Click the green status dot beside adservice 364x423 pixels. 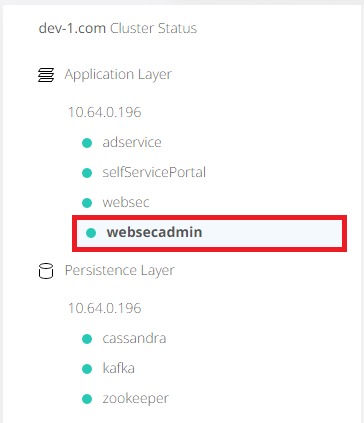coord(87,143)
